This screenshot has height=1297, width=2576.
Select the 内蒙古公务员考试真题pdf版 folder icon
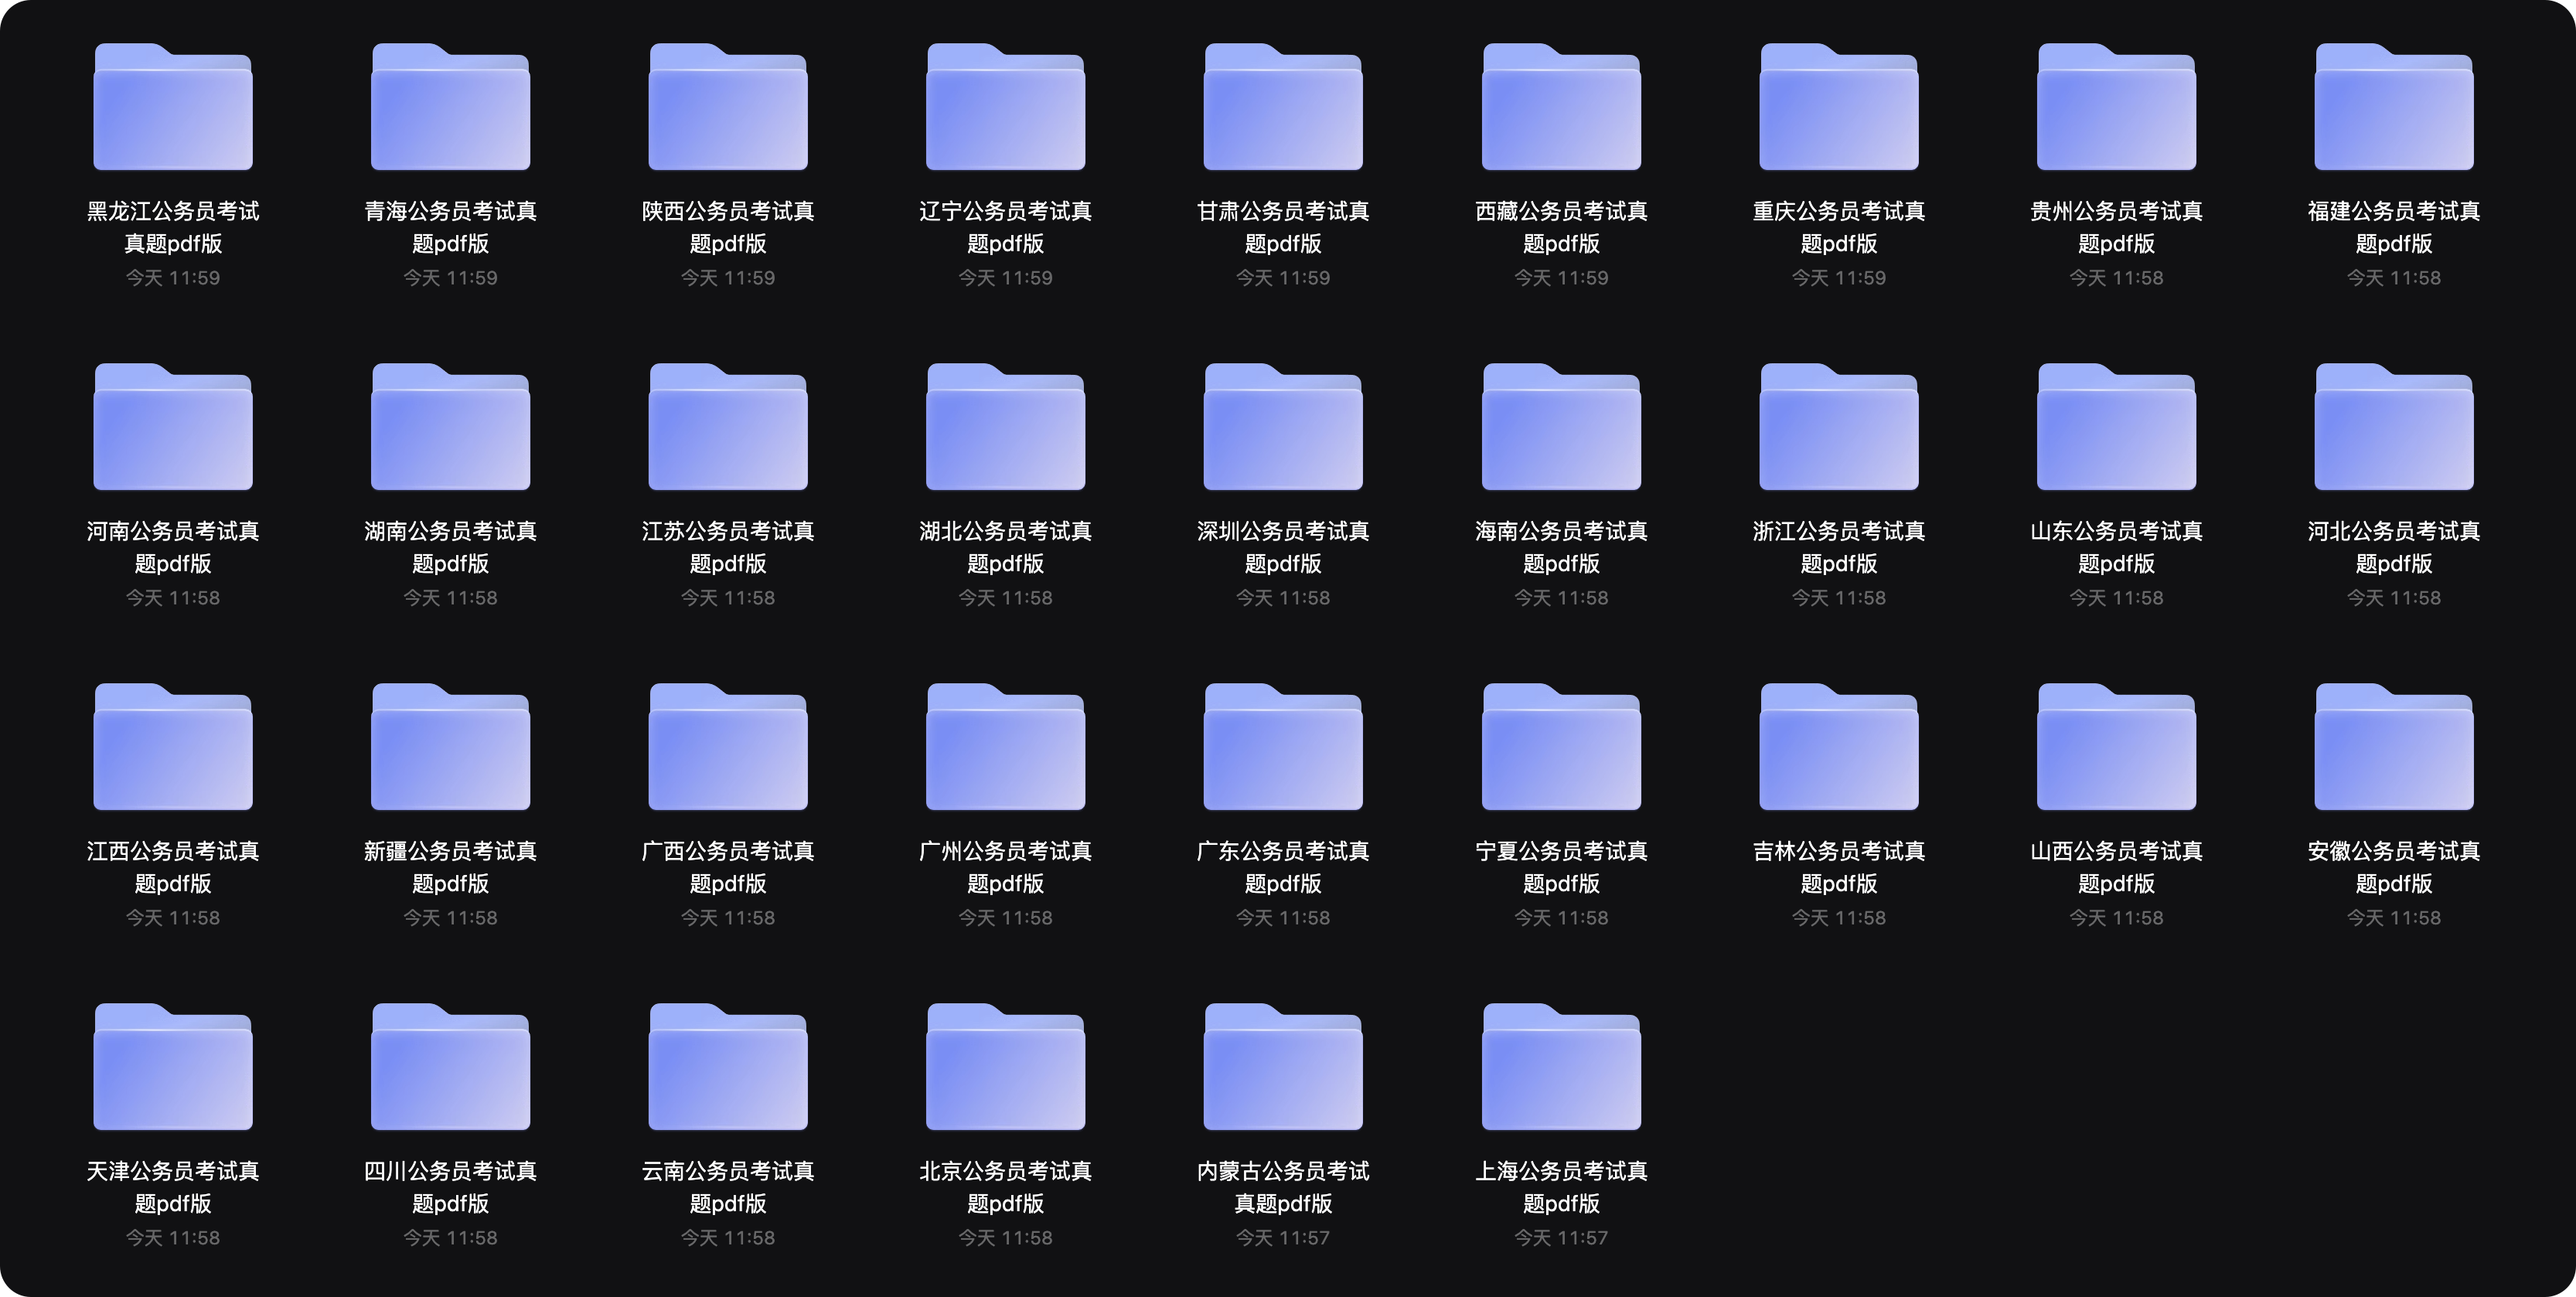1283,1067
